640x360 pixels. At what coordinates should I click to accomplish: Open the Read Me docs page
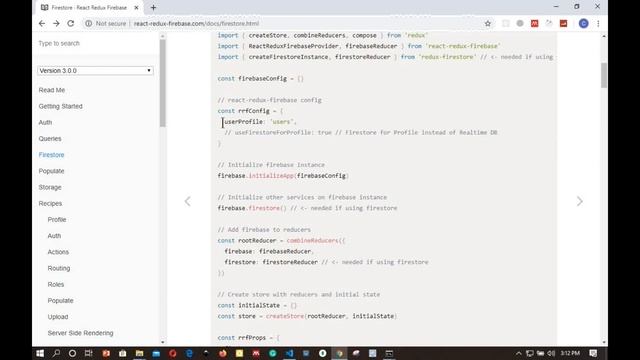pyautogui.click(x=52, y=90)
